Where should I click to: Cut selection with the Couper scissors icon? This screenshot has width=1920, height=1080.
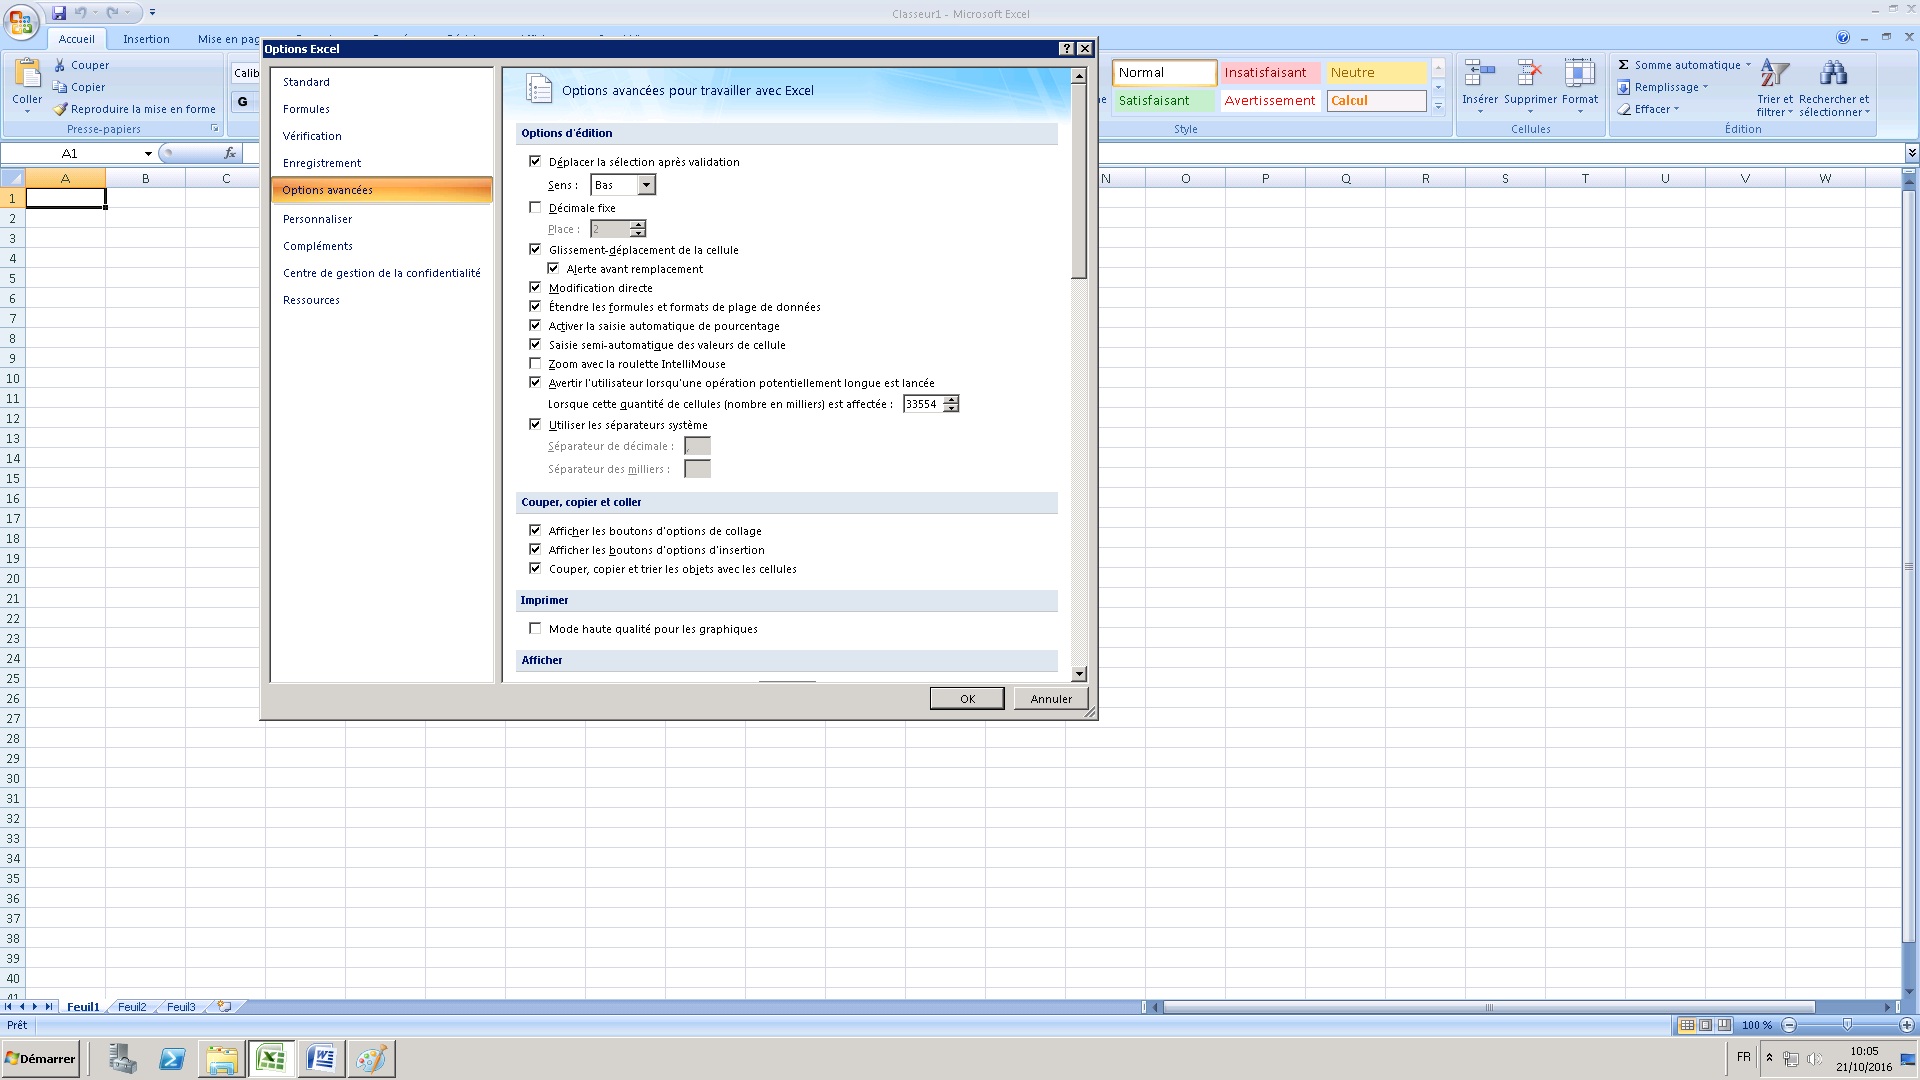click(60, 65)
